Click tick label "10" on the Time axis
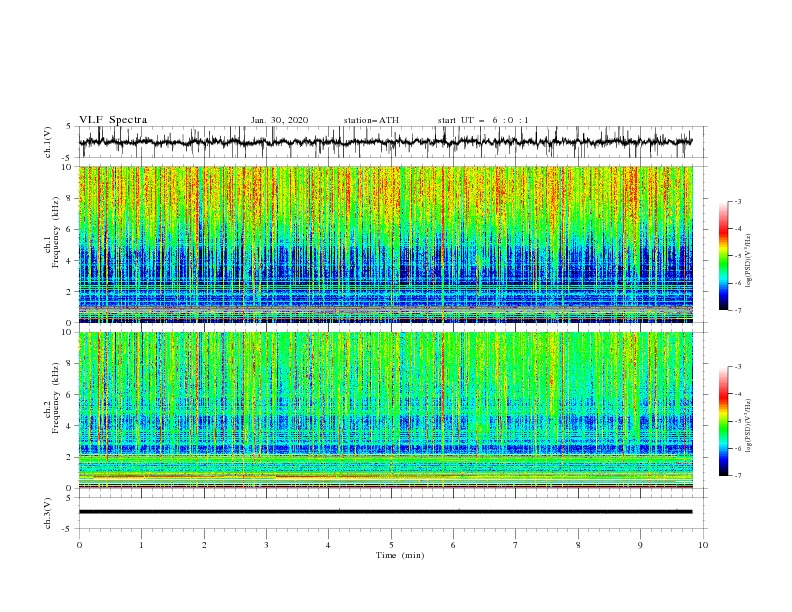Viewport: 792px width, 612px height. (x=703, y=545)
